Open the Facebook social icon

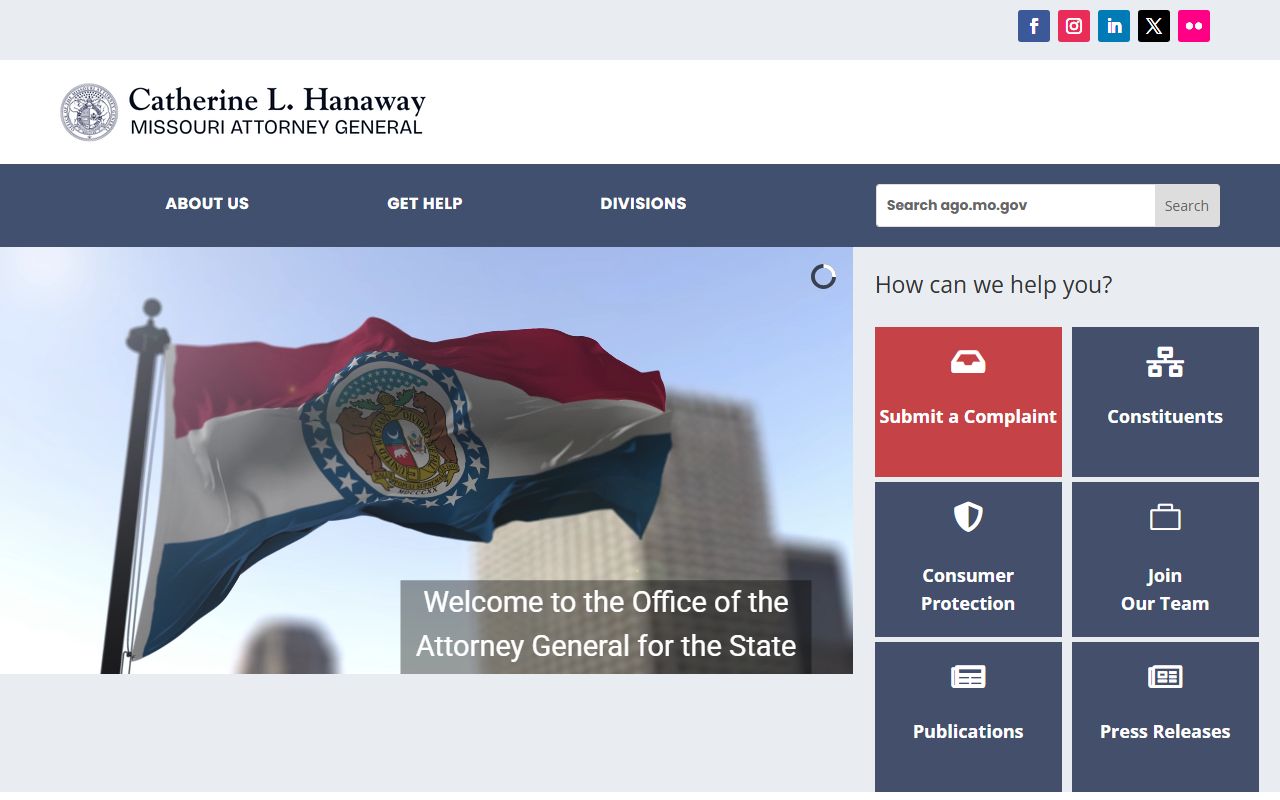tap(1034, 26)
